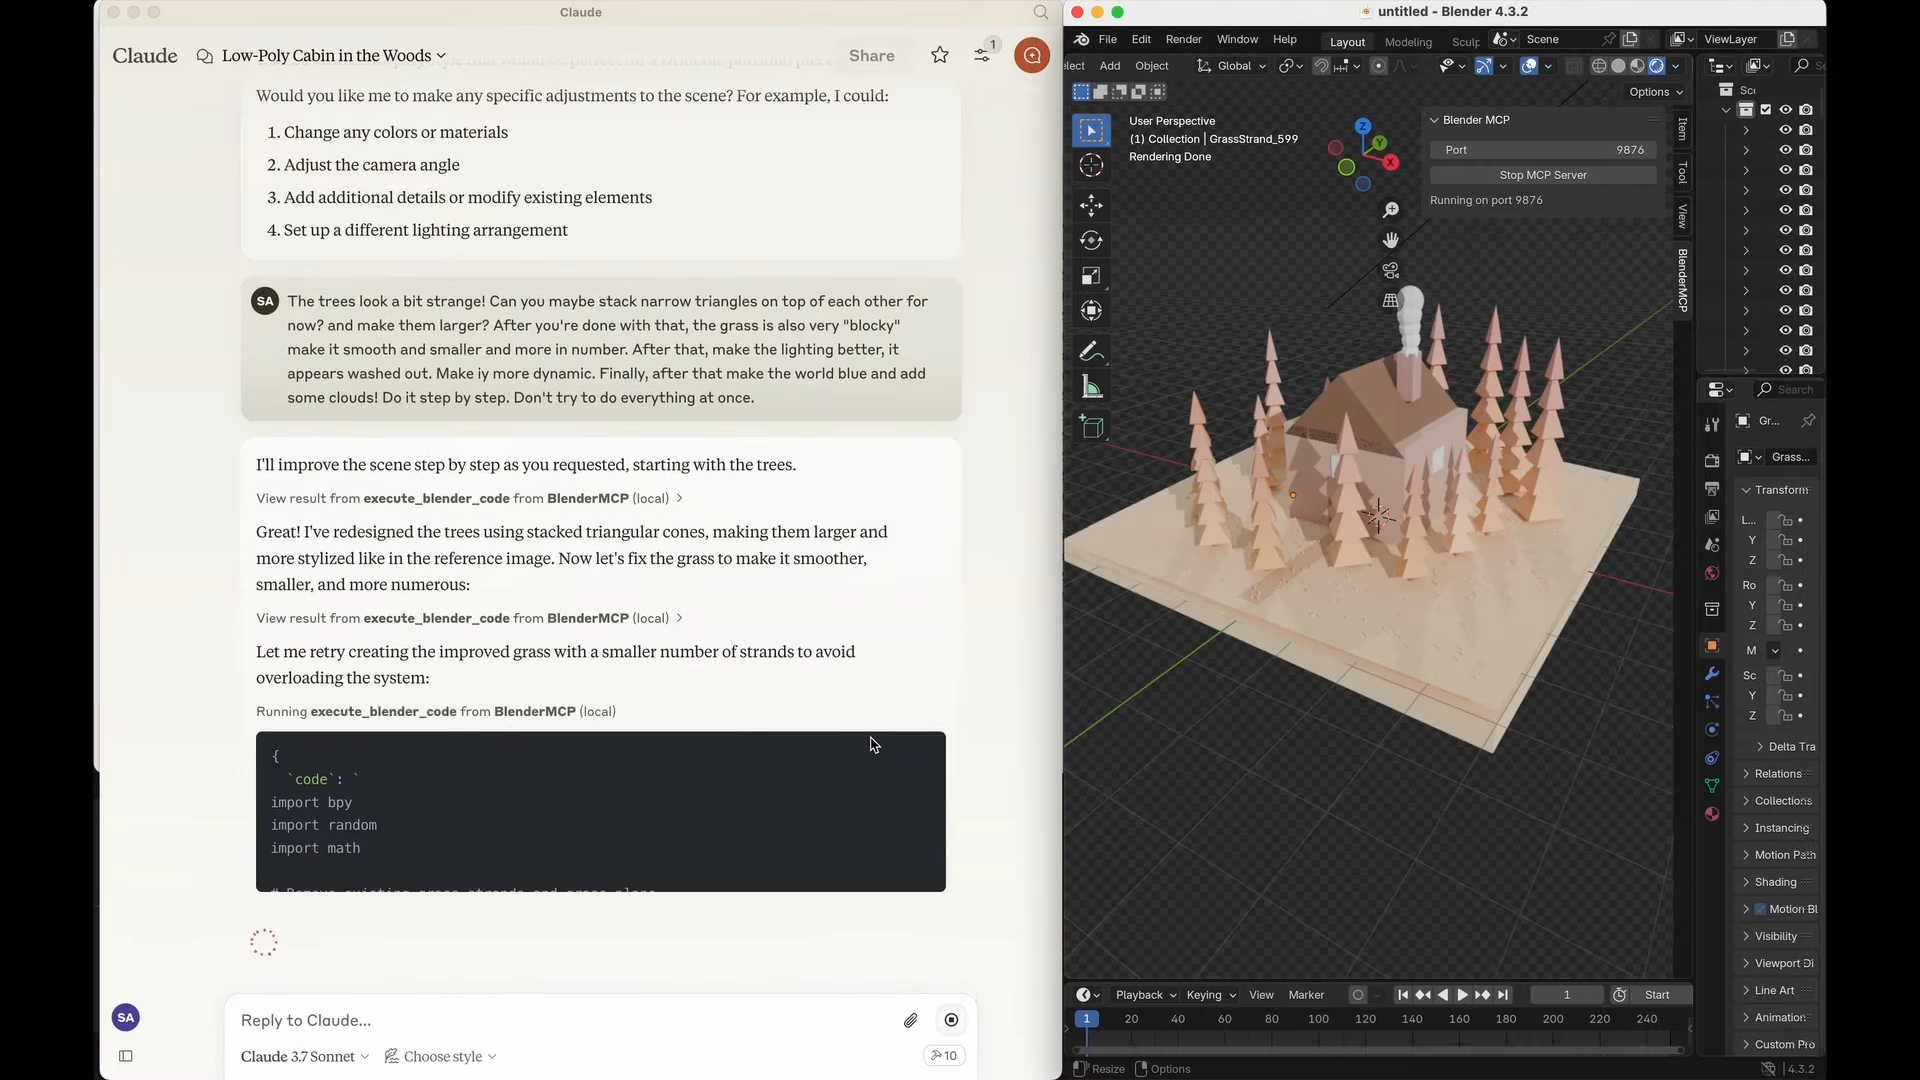The image size is (1920, 1080).
Task: Open the Modifiers wrench tab icon
Action: [x=1712, y=674]
